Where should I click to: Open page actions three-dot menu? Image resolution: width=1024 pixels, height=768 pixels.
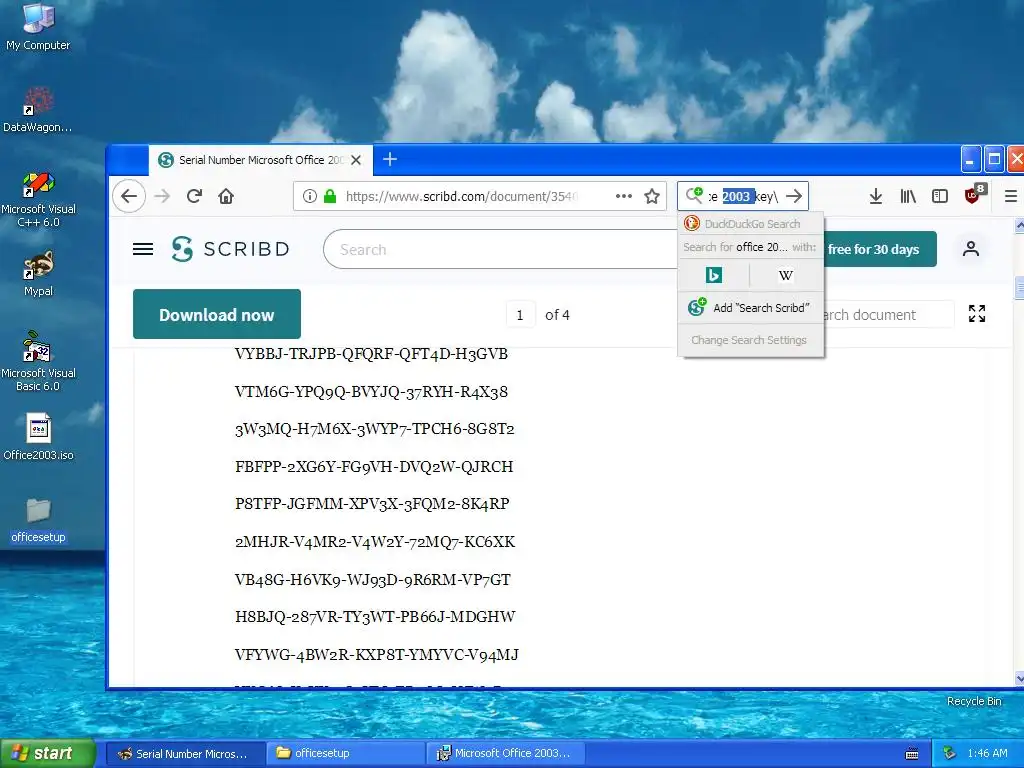tap(624, 196)
